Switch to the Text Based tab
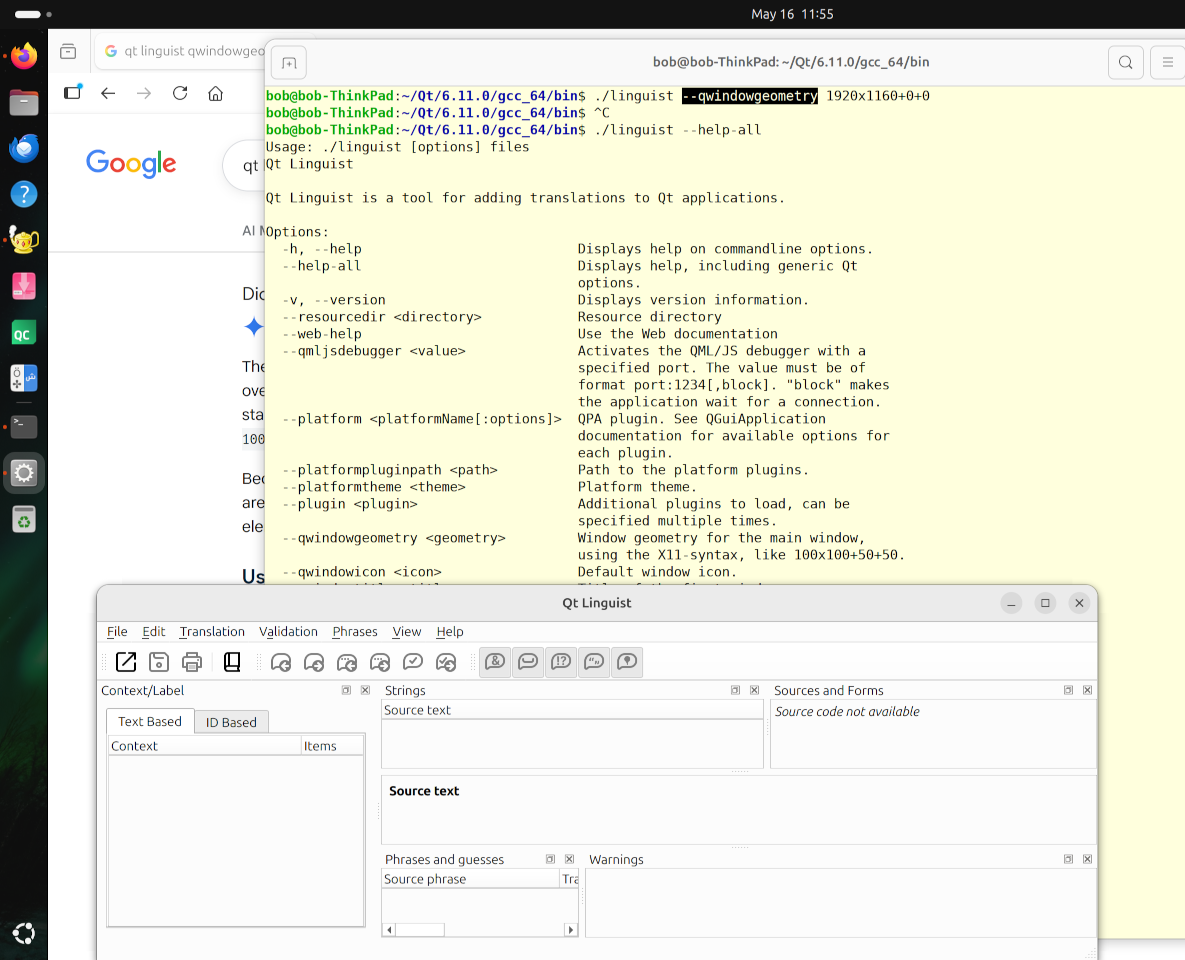This screenshot has height=960, width=1185. pyautogui.click(x=150, y=722)
